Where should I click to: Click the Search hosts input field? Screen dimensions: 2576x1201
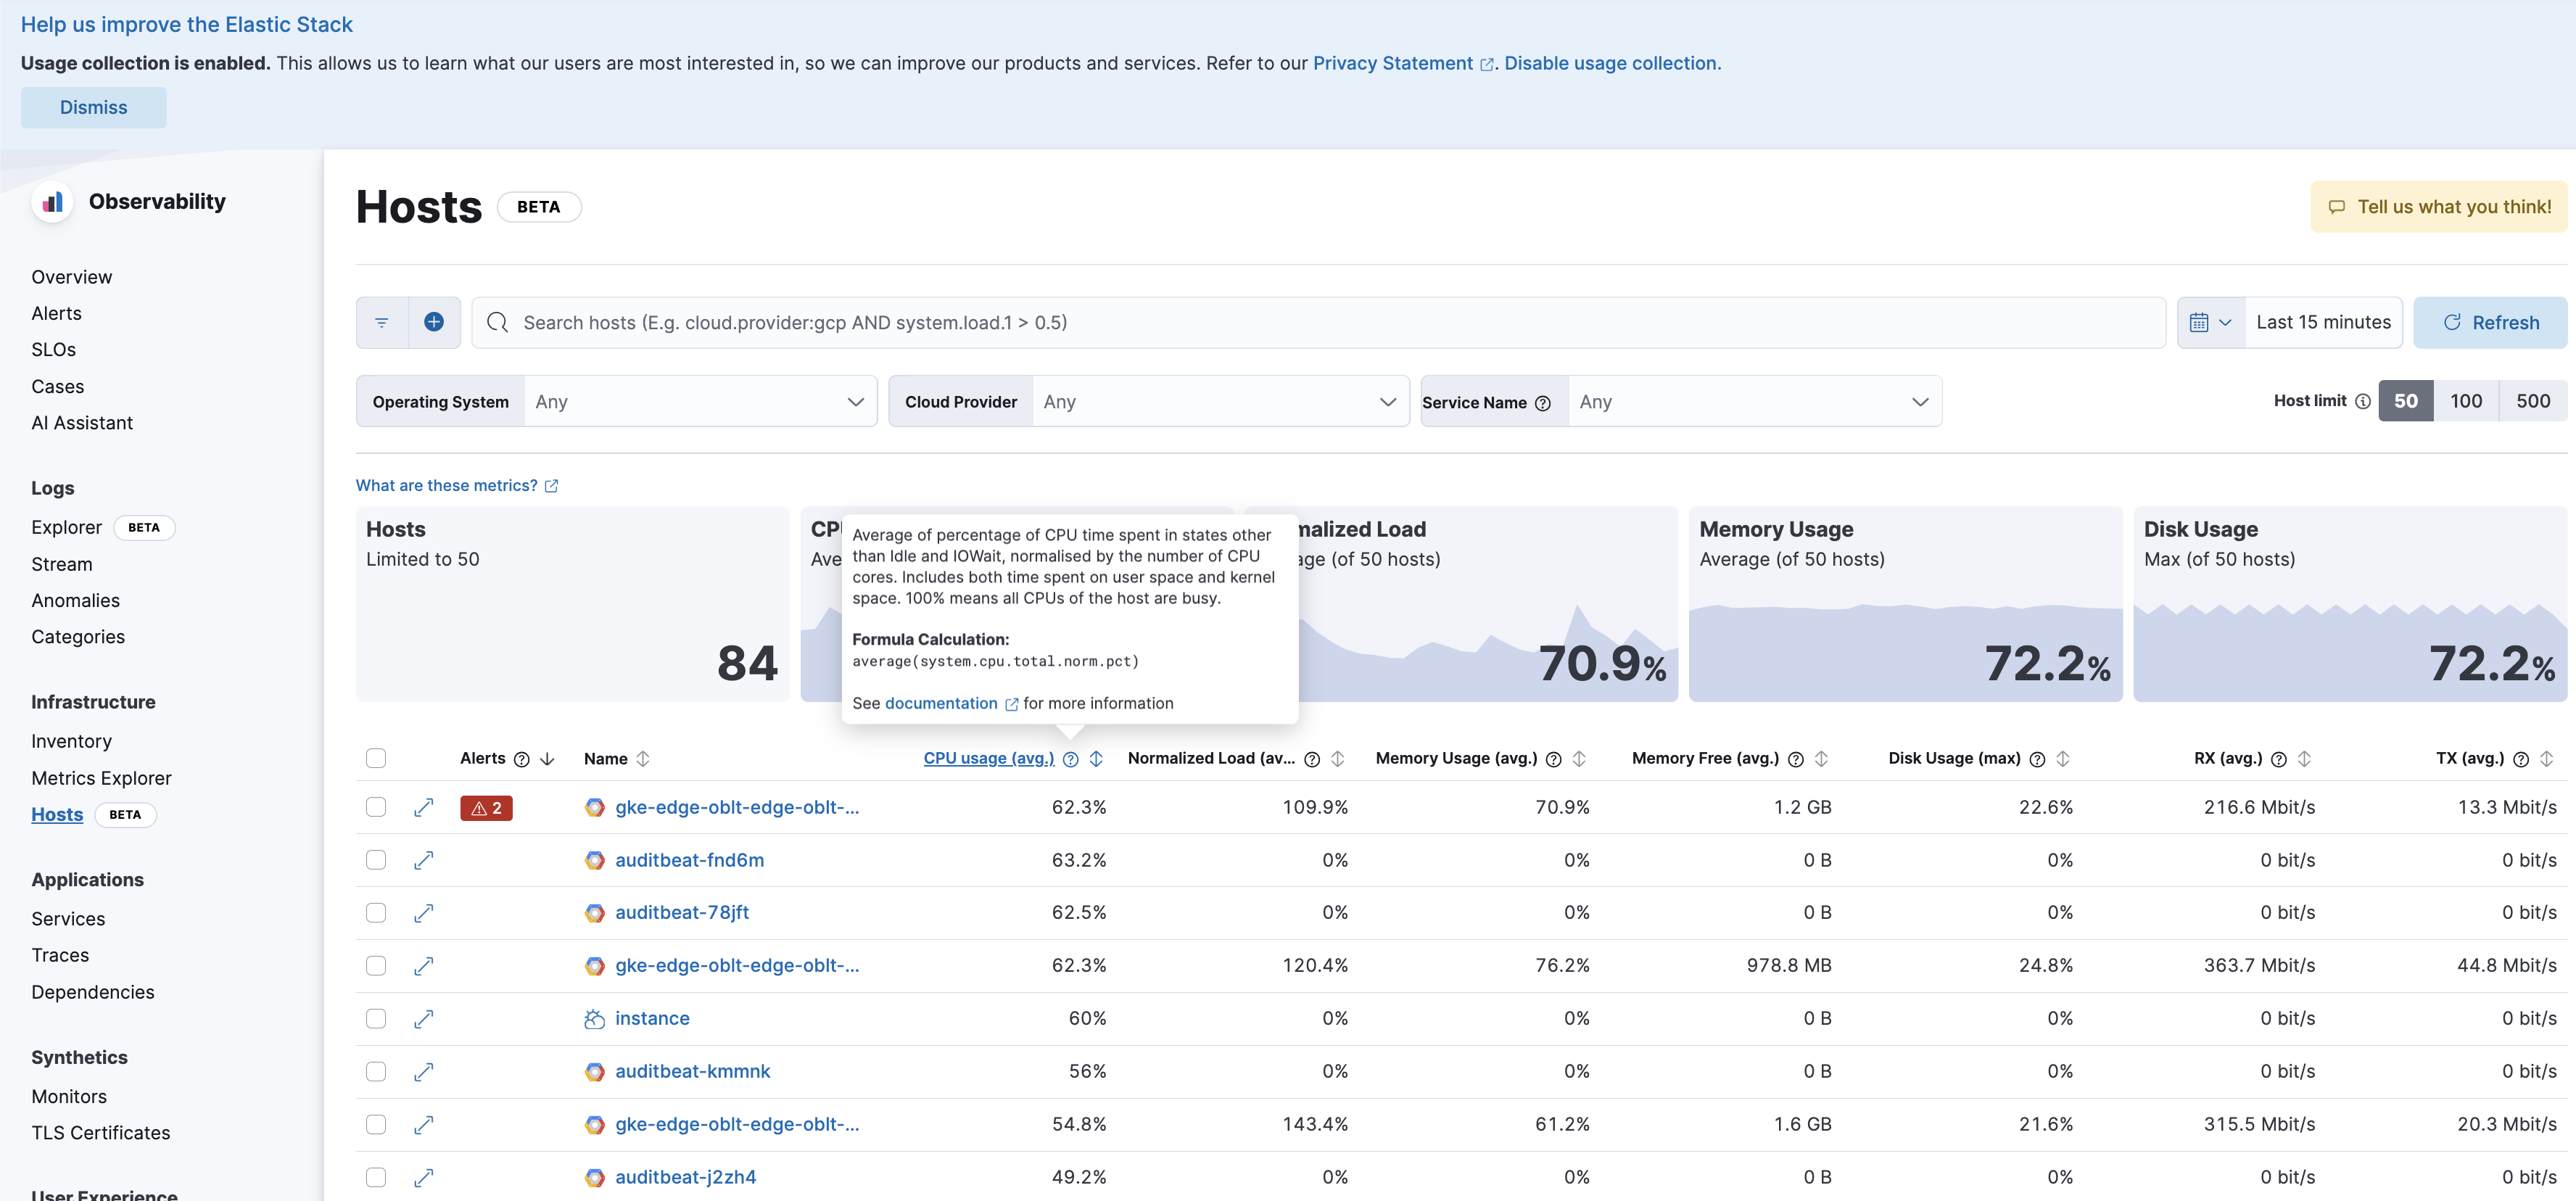tap(1318, 322)
